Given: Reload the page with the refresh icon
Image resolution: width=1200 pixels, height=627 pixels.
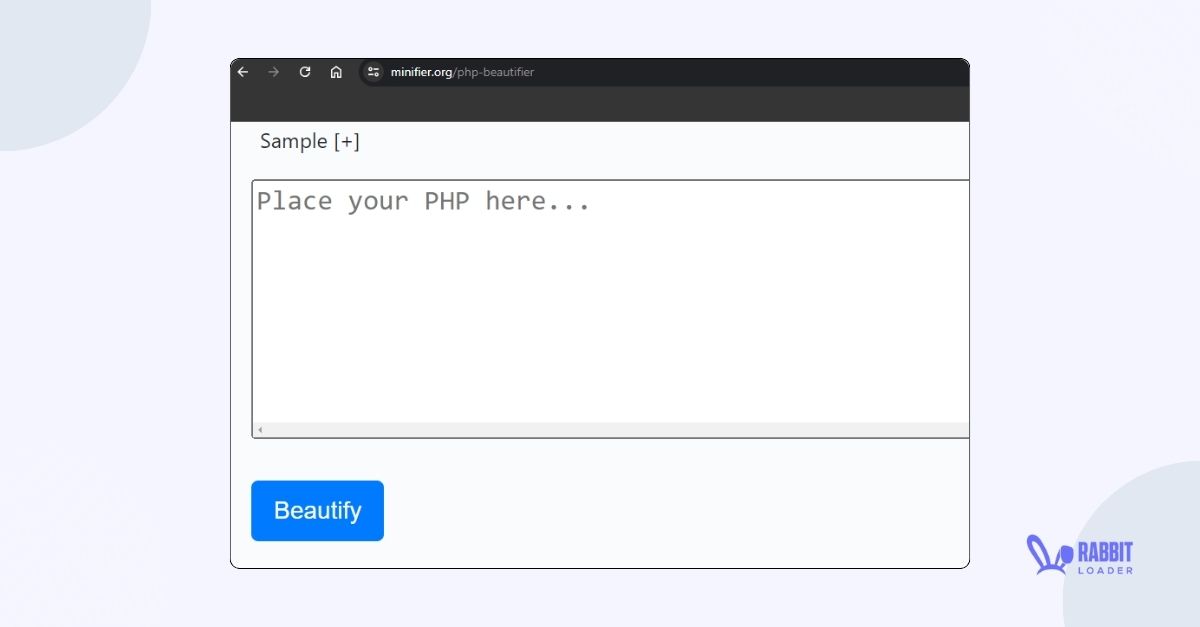Looking at the screenshot, I should tap(305, 72).
